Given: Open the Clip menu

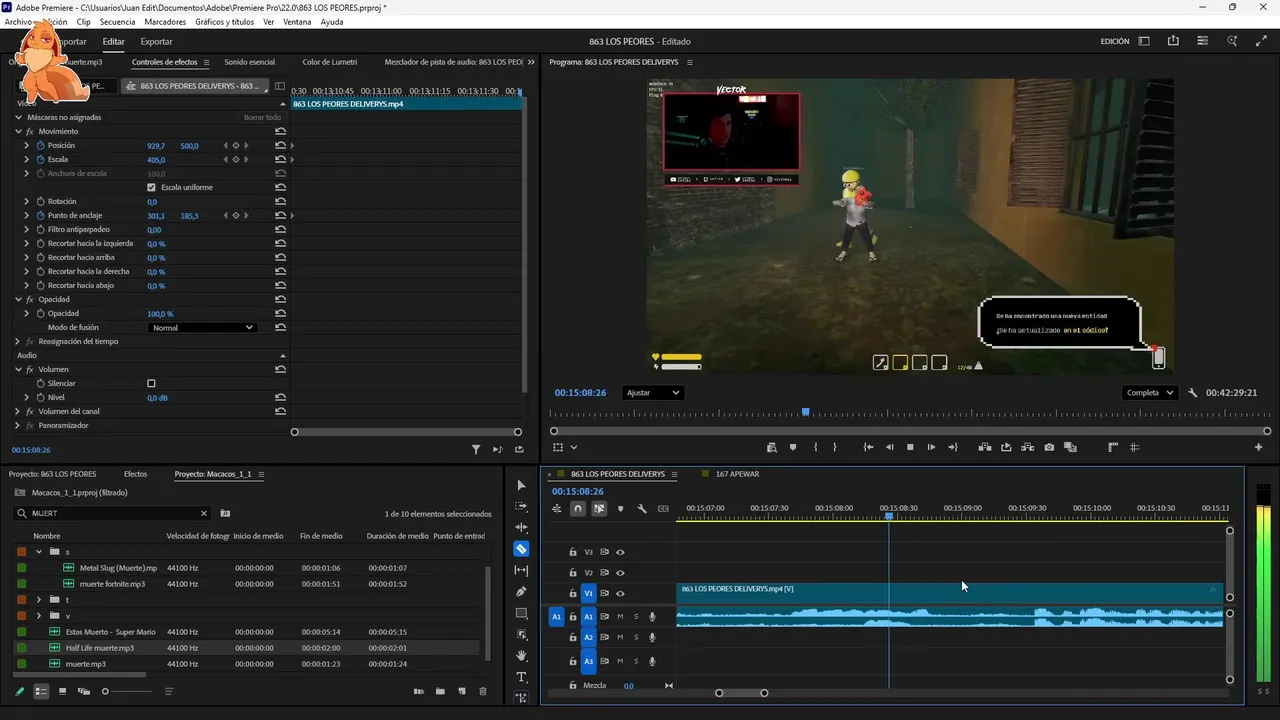Looking at the screenshot, I should click(83, 21).
